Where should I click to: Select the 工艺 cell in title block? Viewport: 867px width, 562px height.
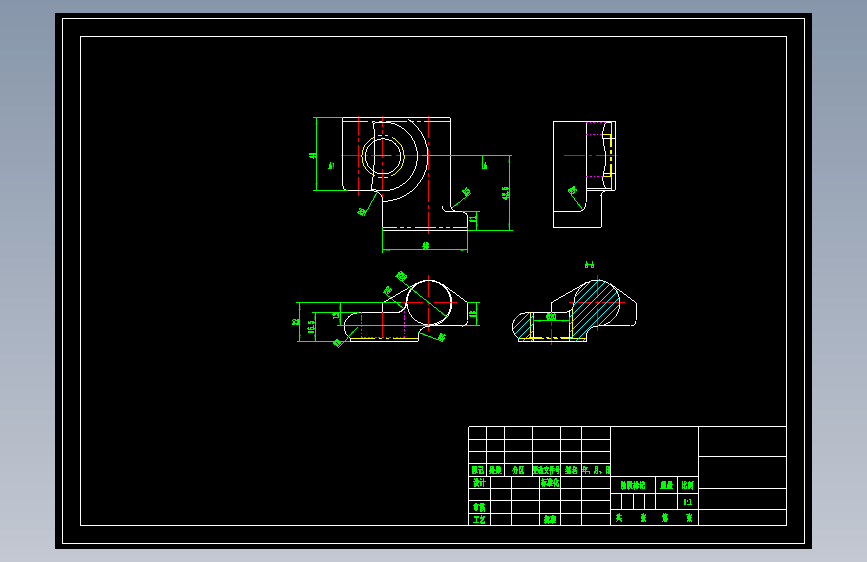coord(479,520)
